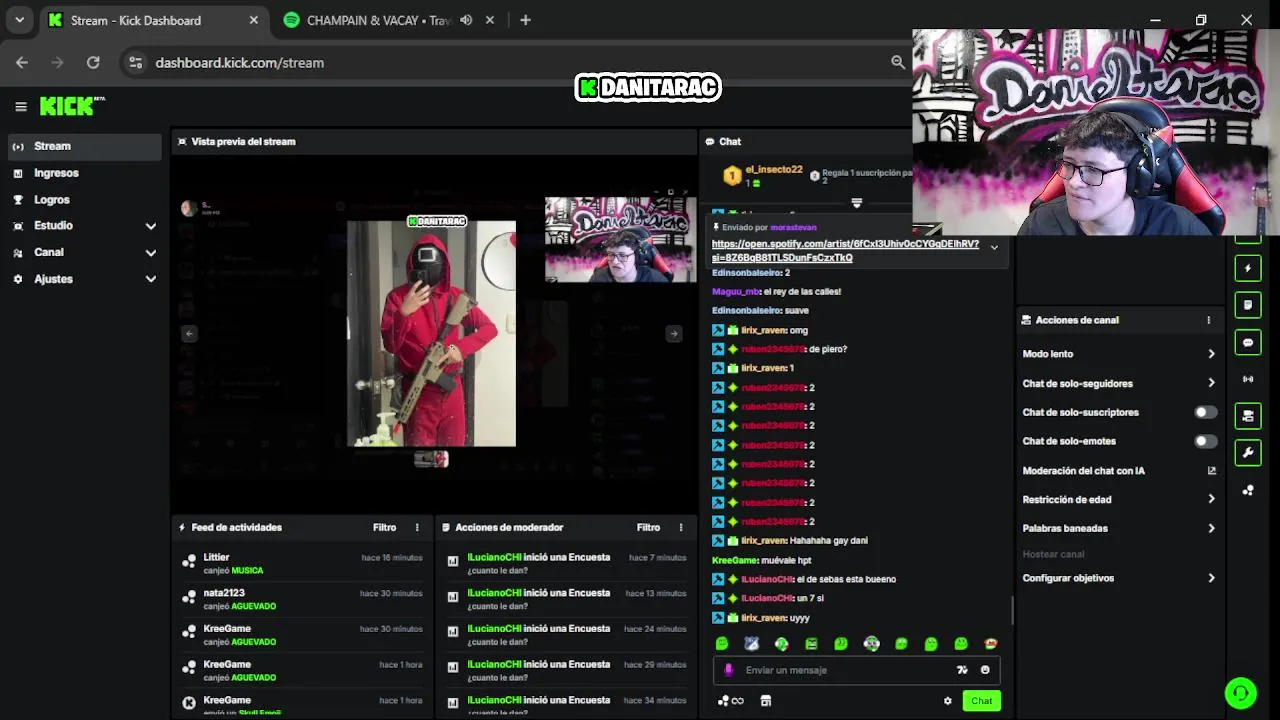The height and width of the screenshot is (720, 1280).
Task: Open the new tab plus button
Action: (x=525, y=20)
